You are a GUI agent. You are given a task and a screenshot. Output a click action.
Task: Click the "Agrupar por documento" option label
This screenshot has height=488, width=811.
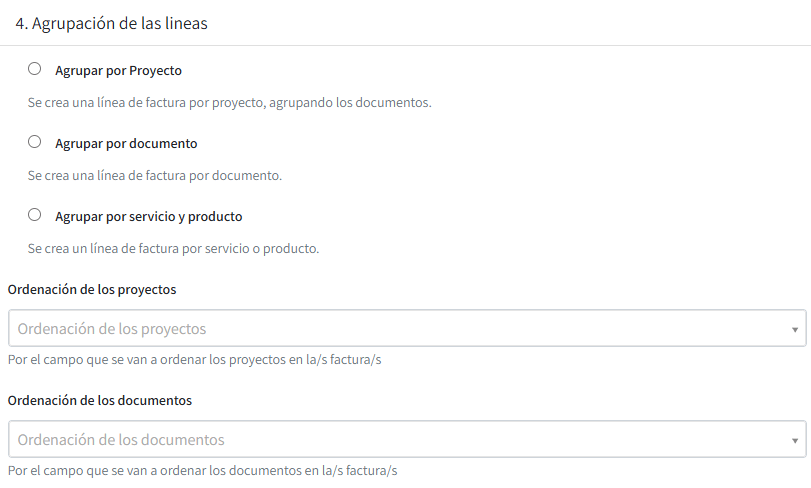(126, 143)
